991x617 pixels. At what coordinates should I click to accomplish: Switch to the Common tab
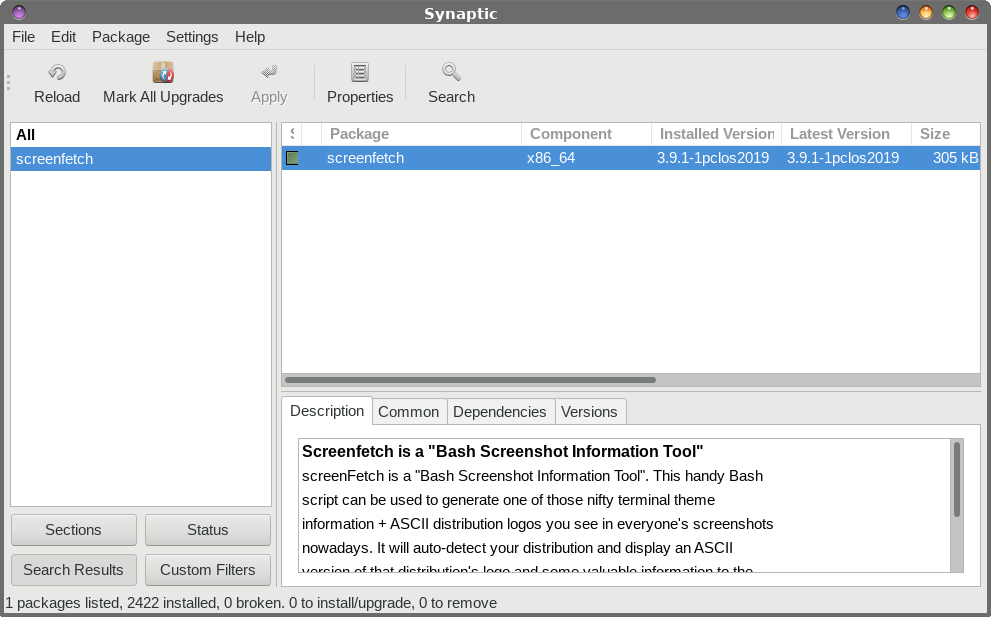(408, 412)
